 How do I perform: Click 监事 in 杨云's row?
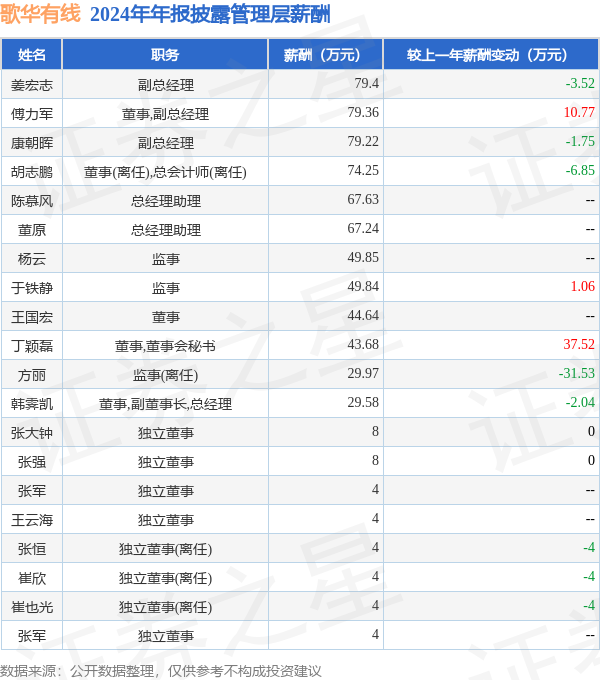(165, 259)
